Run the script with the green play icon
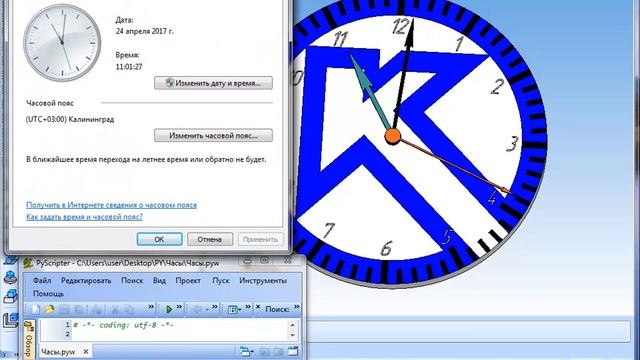Screen dimensions: 640x360 coord(169,309)
